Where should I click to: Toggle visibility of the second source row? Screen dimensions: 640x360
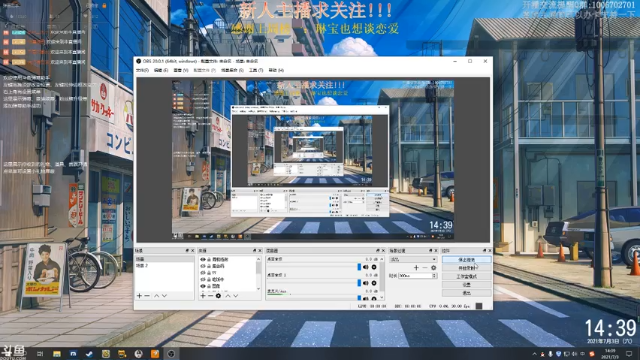click(x=203, y=266)
